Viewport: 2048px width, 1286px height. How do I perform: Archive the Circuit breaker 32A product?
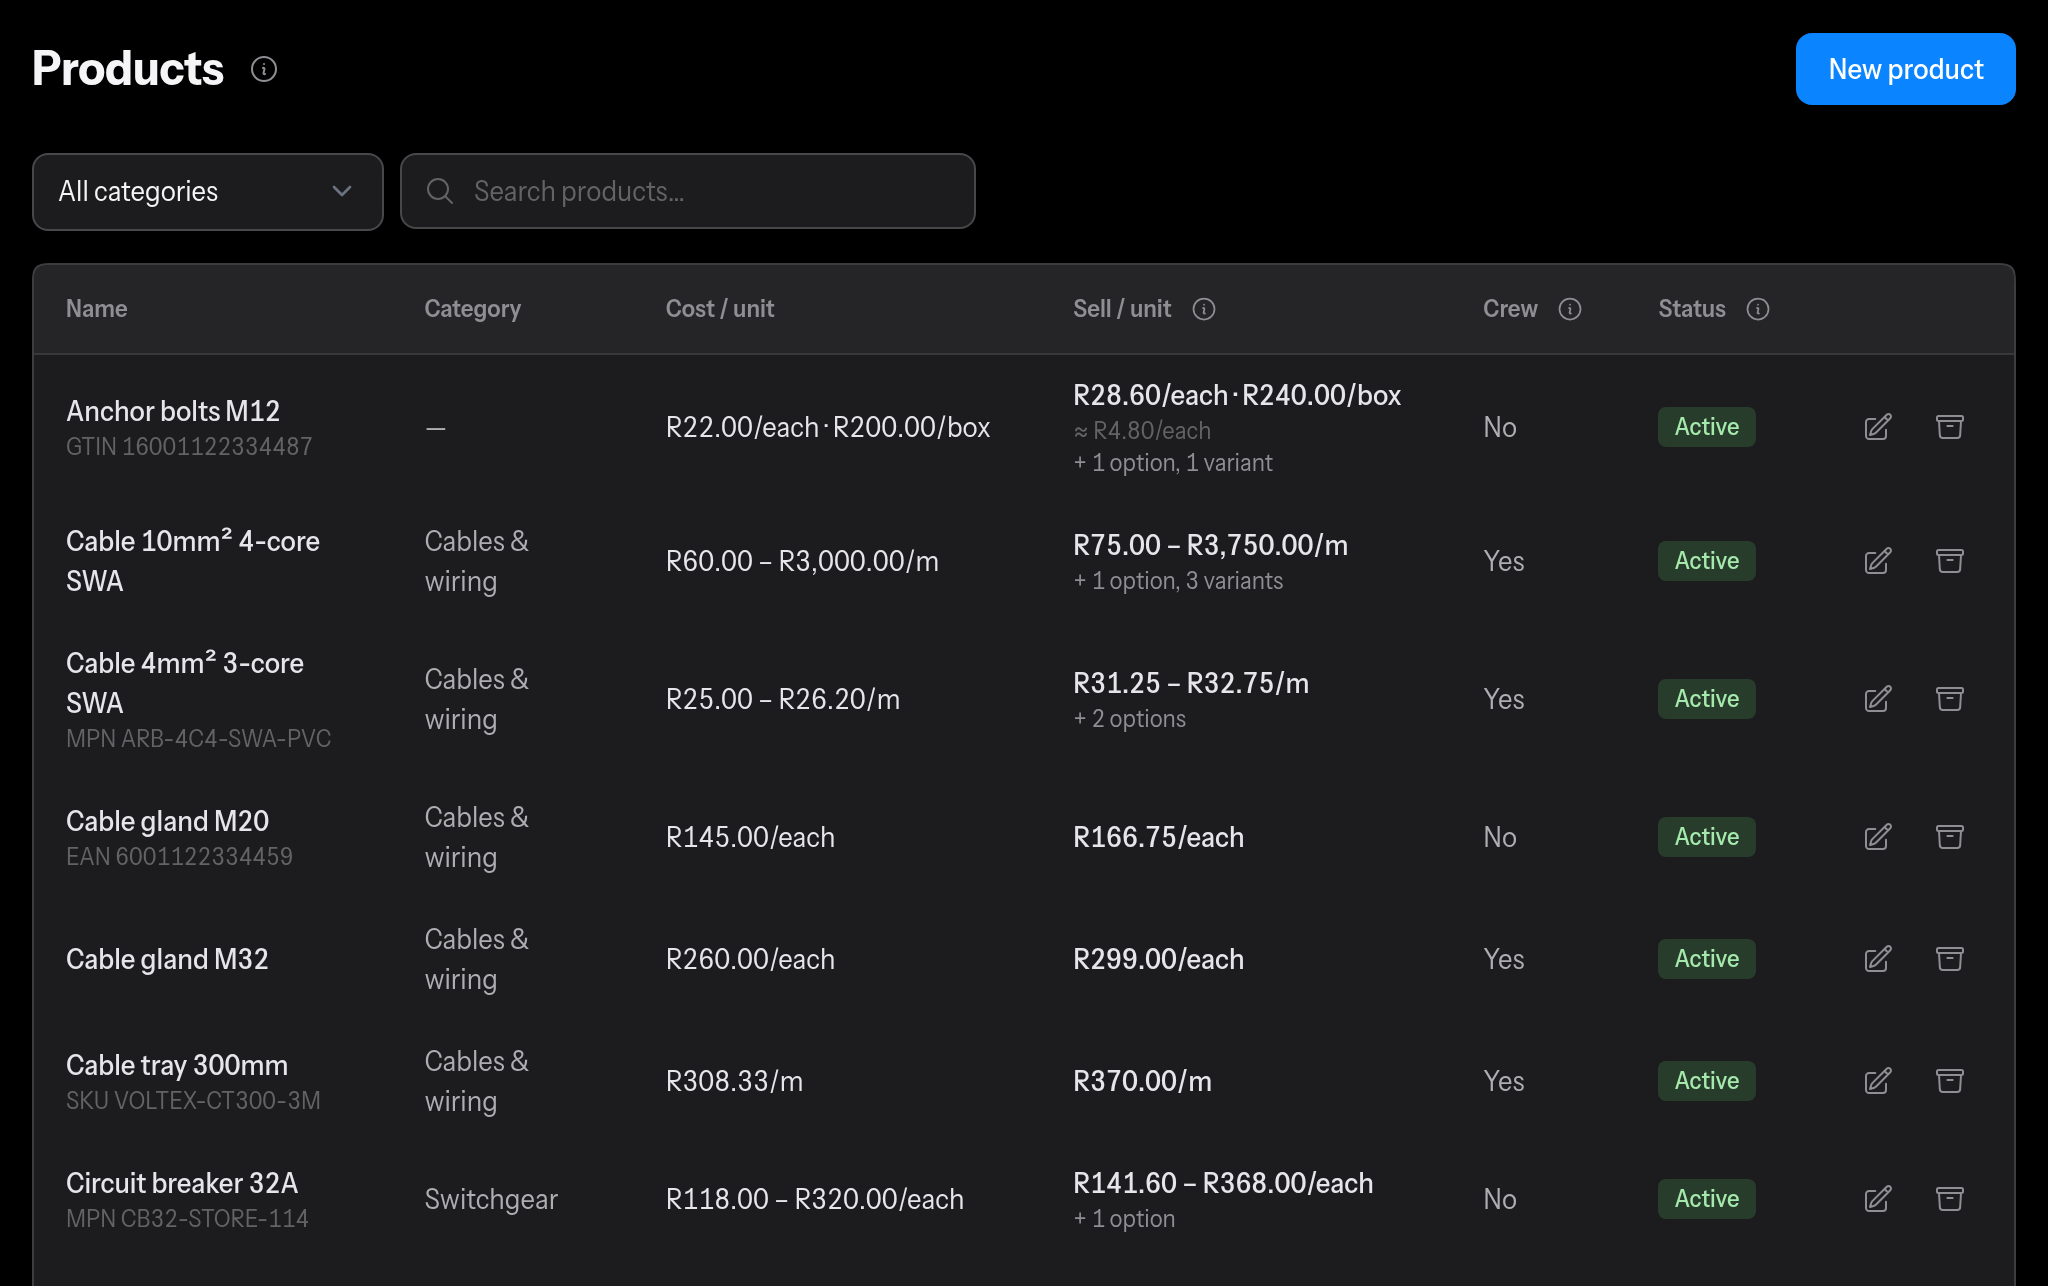[1950, 1199]
